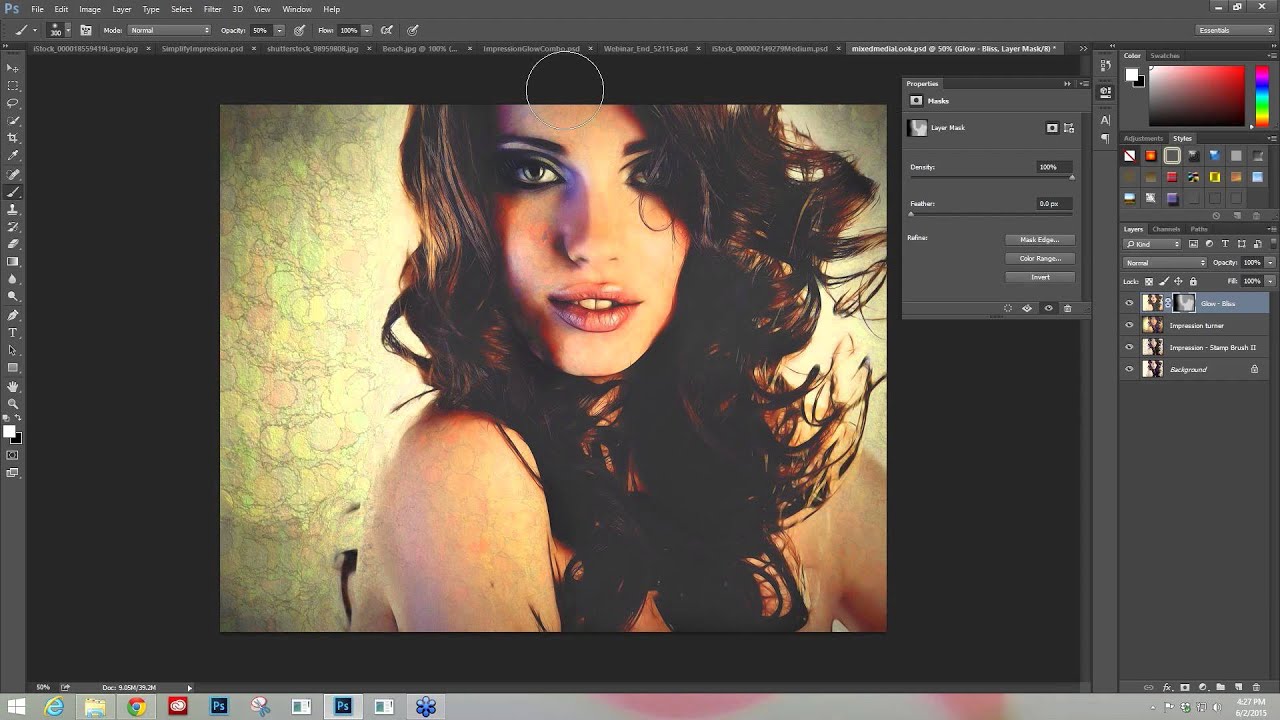Screen dimensions: 1280x720
Task: Apply the red button style thumbnail
Action: [1172, 177]
